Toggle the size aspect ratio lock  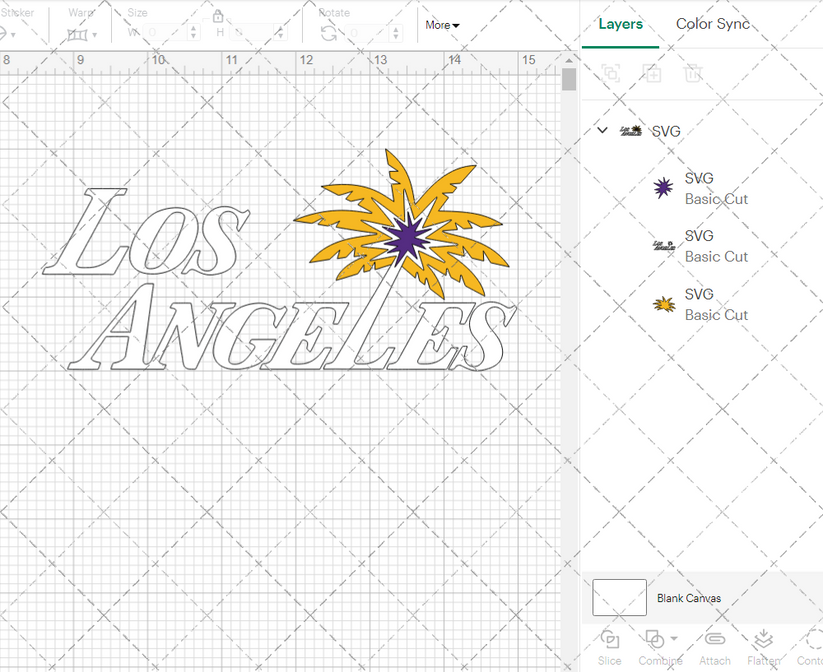(218, 16)
